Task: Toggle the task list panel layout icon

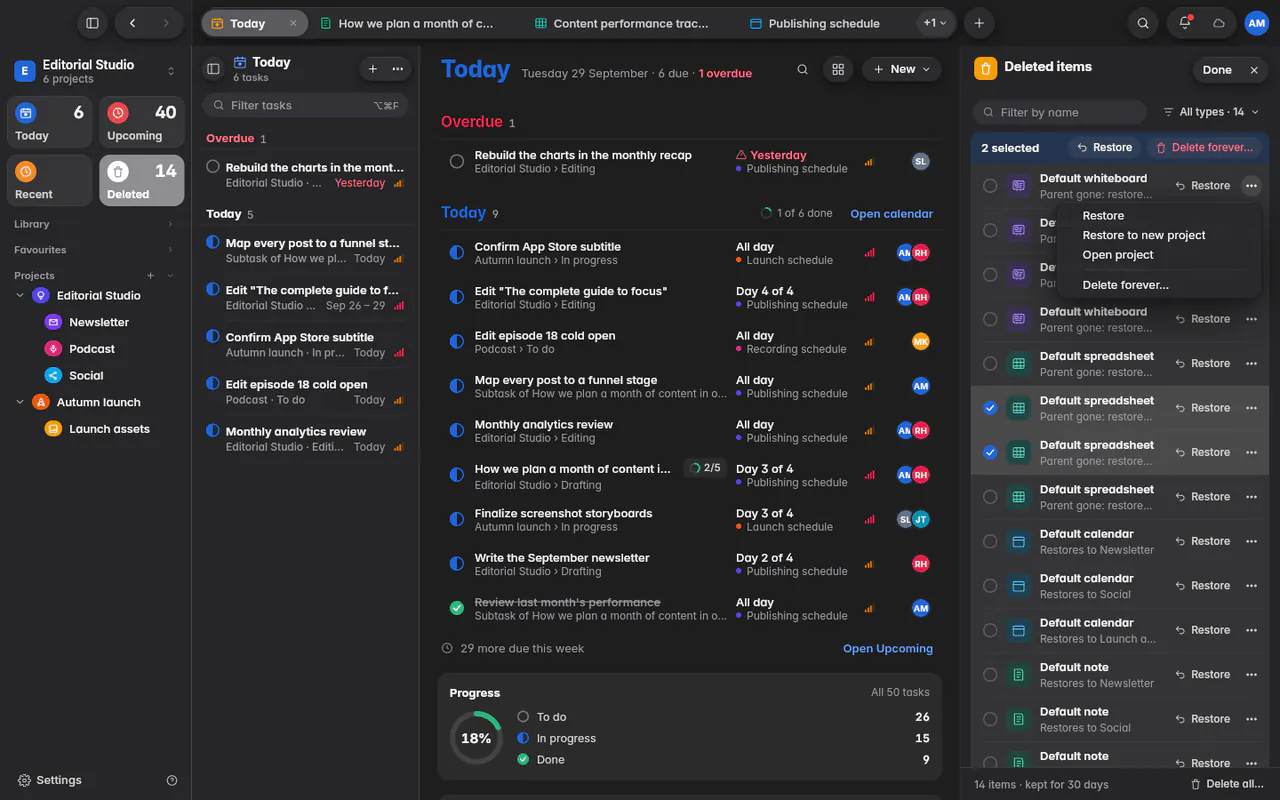Action: [213, 69]
